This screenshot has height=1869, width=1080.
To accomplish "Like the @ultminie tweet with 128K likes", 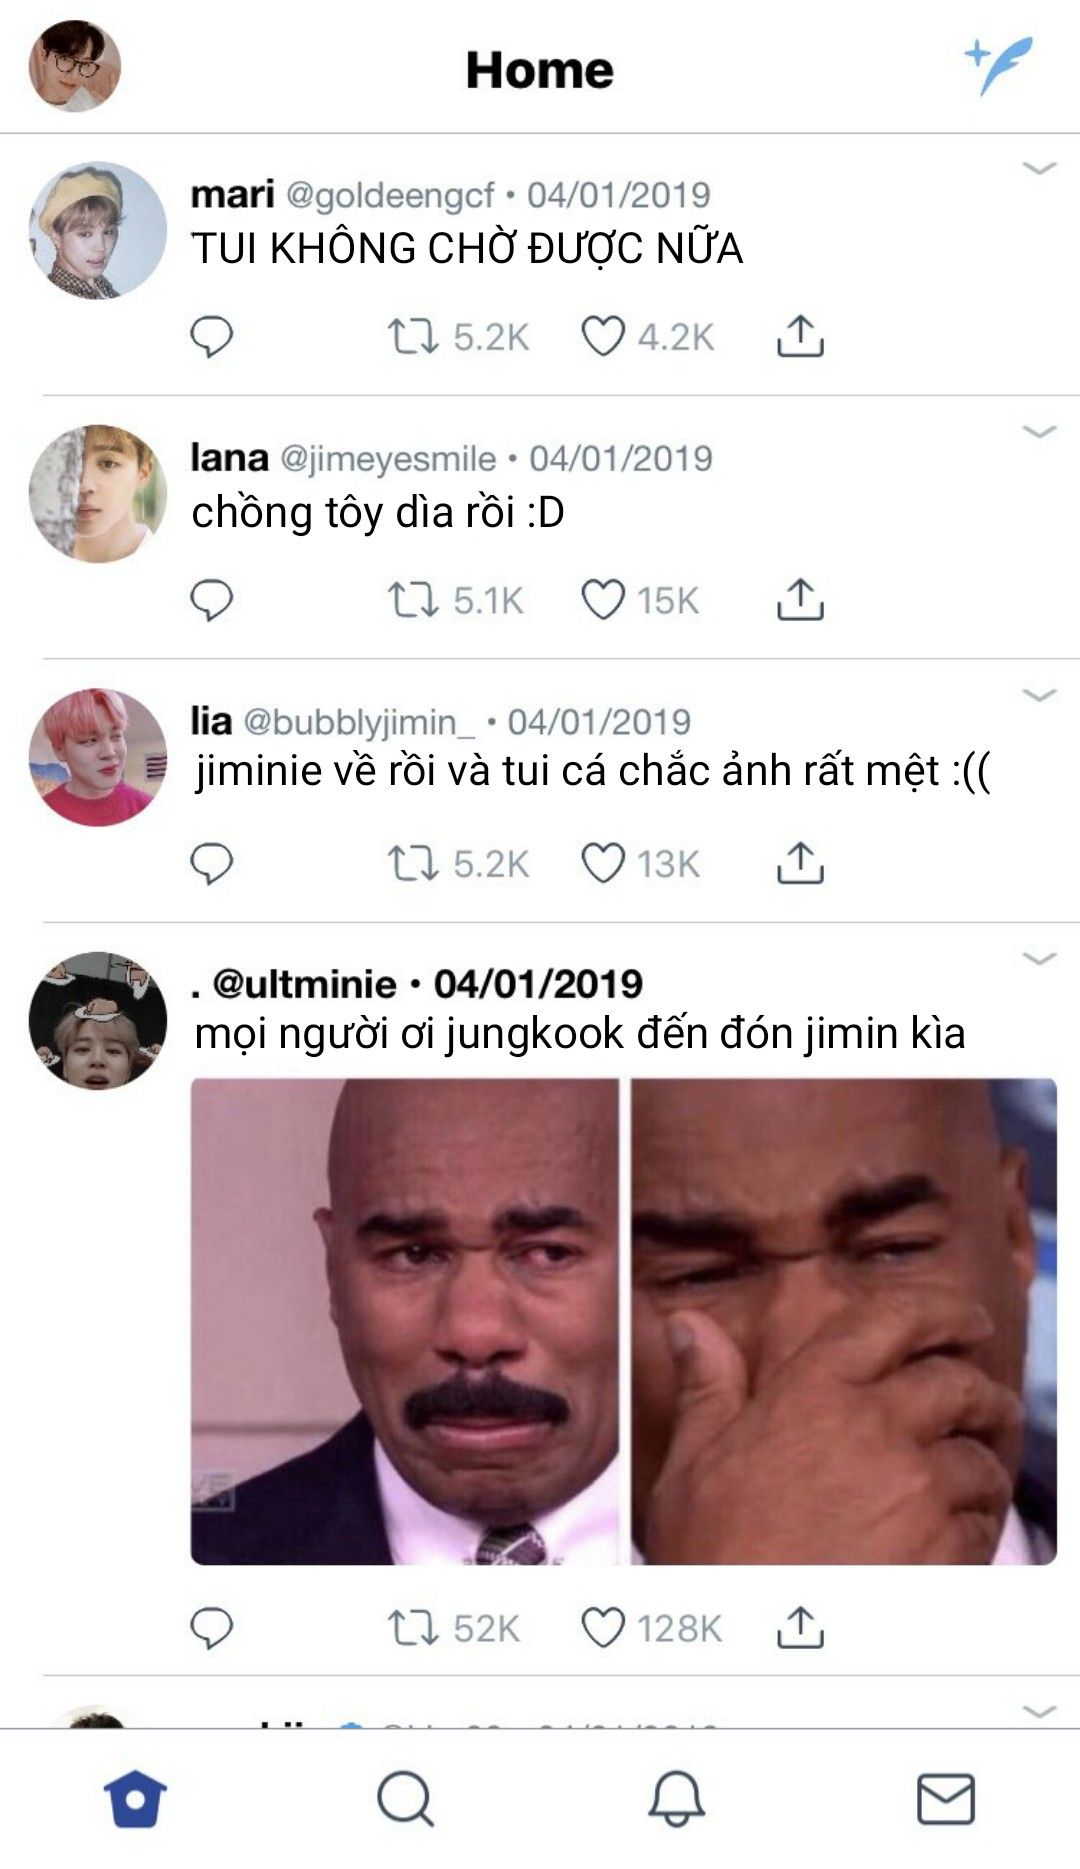I will (603, 1628).
